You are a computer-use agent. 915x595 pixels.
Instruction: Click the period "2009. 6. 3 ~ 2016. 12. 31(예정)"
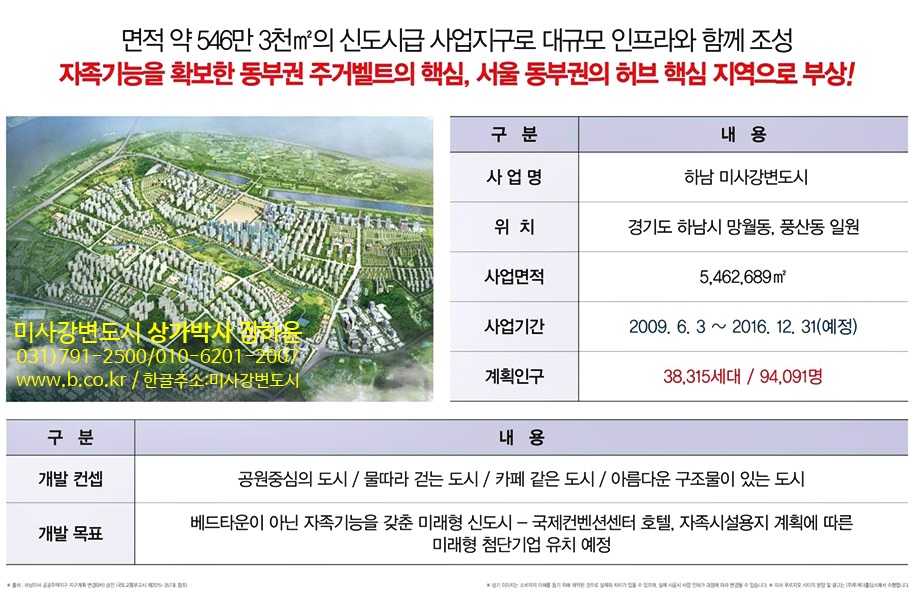[x=743, y=326]
